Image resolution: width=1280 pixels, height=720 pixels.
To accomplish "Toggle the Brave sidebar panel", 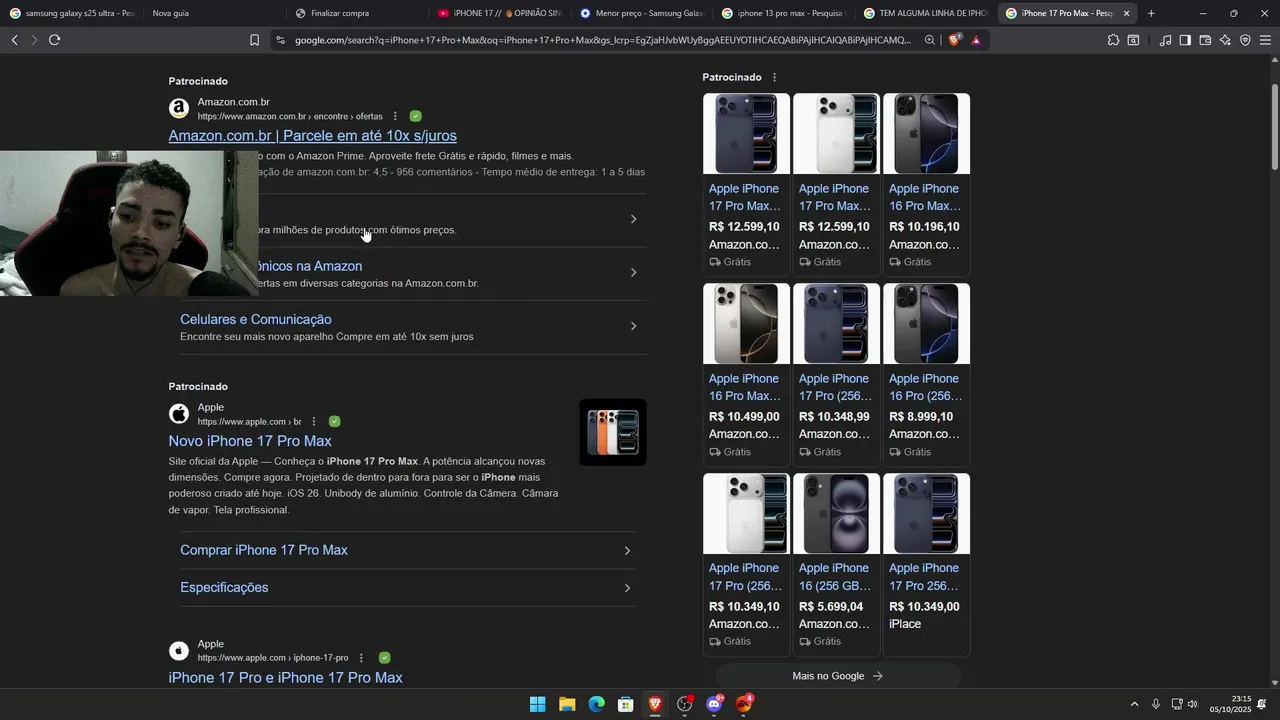I will click(x=1185, y=40).
